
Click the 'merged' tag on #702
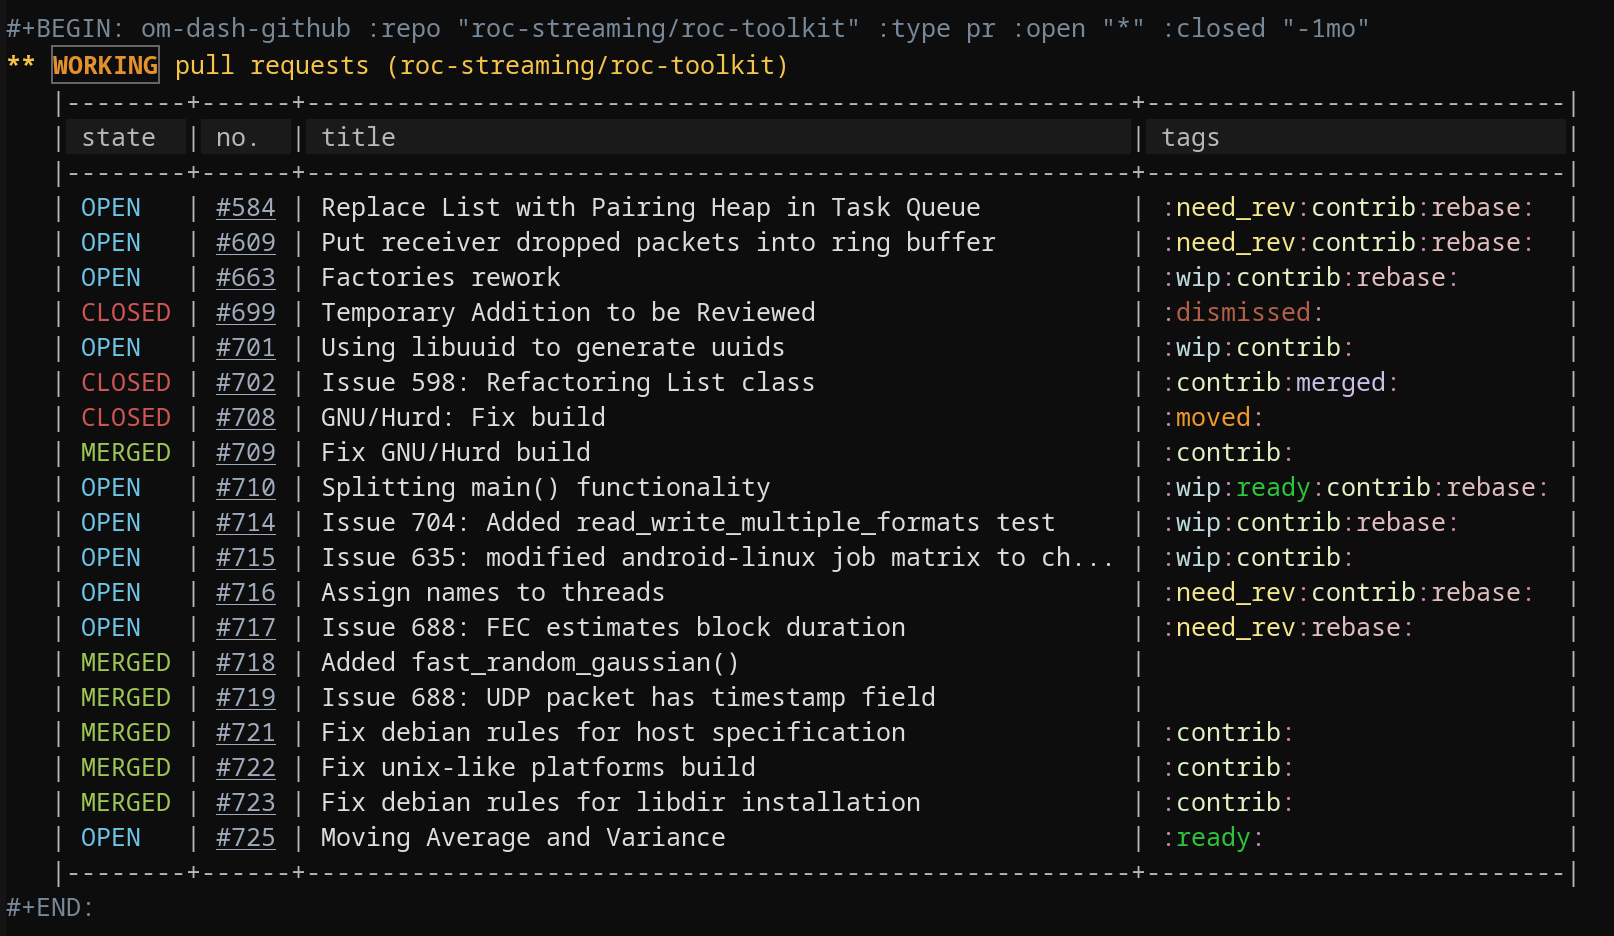click(1340, 383)
